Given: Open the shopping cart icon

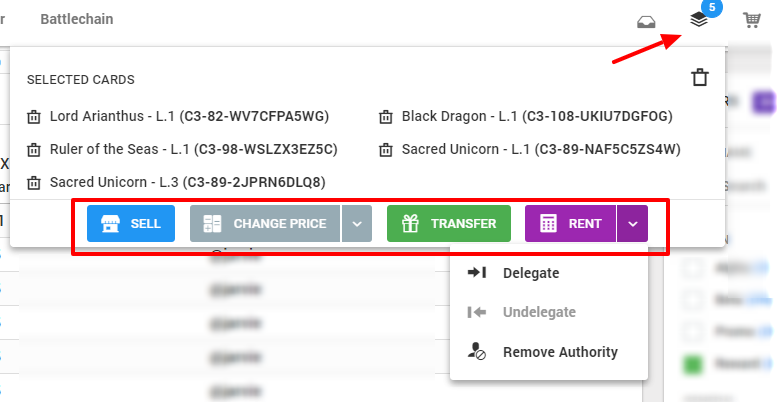Looking at the screenshot, I should click(x=751, y=20).
